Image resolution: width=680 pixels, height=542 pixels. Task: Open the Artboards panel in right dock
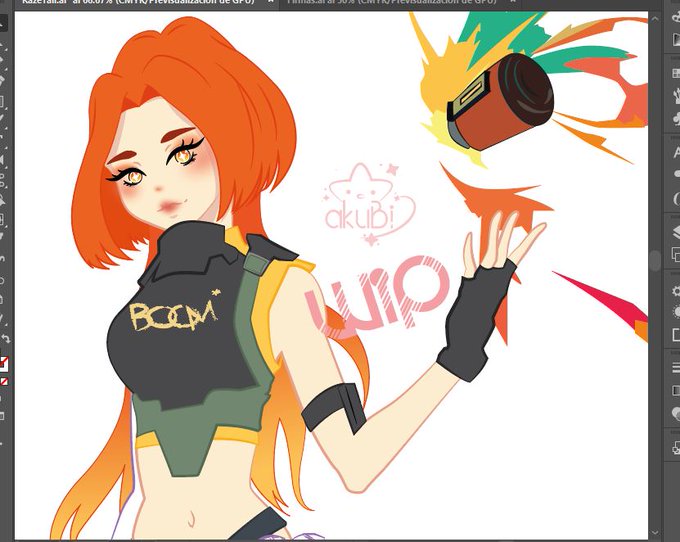pos(676,254)
